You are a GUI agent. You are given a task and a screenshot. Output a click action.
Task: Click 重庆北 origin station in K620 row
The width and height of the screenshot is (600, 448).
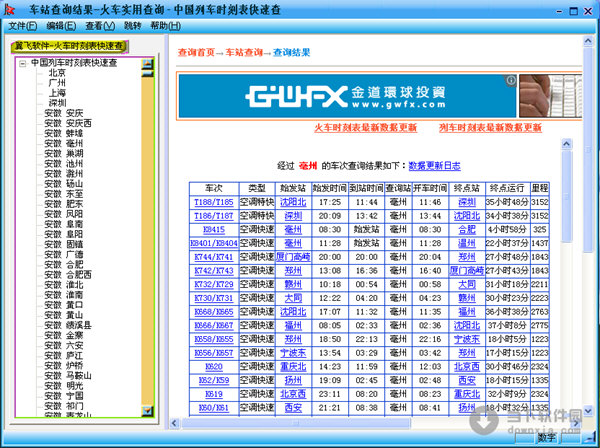tap(293, 367)
